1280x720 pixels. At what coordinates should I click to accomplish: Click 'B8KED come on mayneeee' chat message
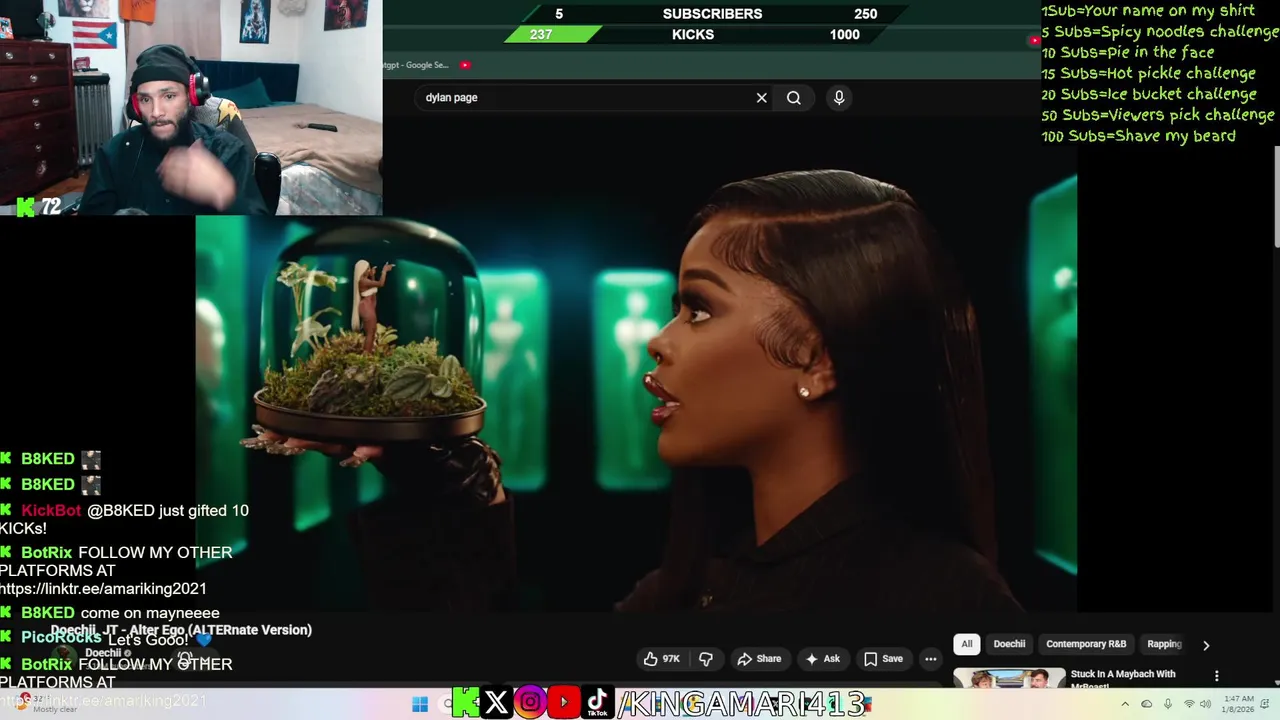coord(110,613)
